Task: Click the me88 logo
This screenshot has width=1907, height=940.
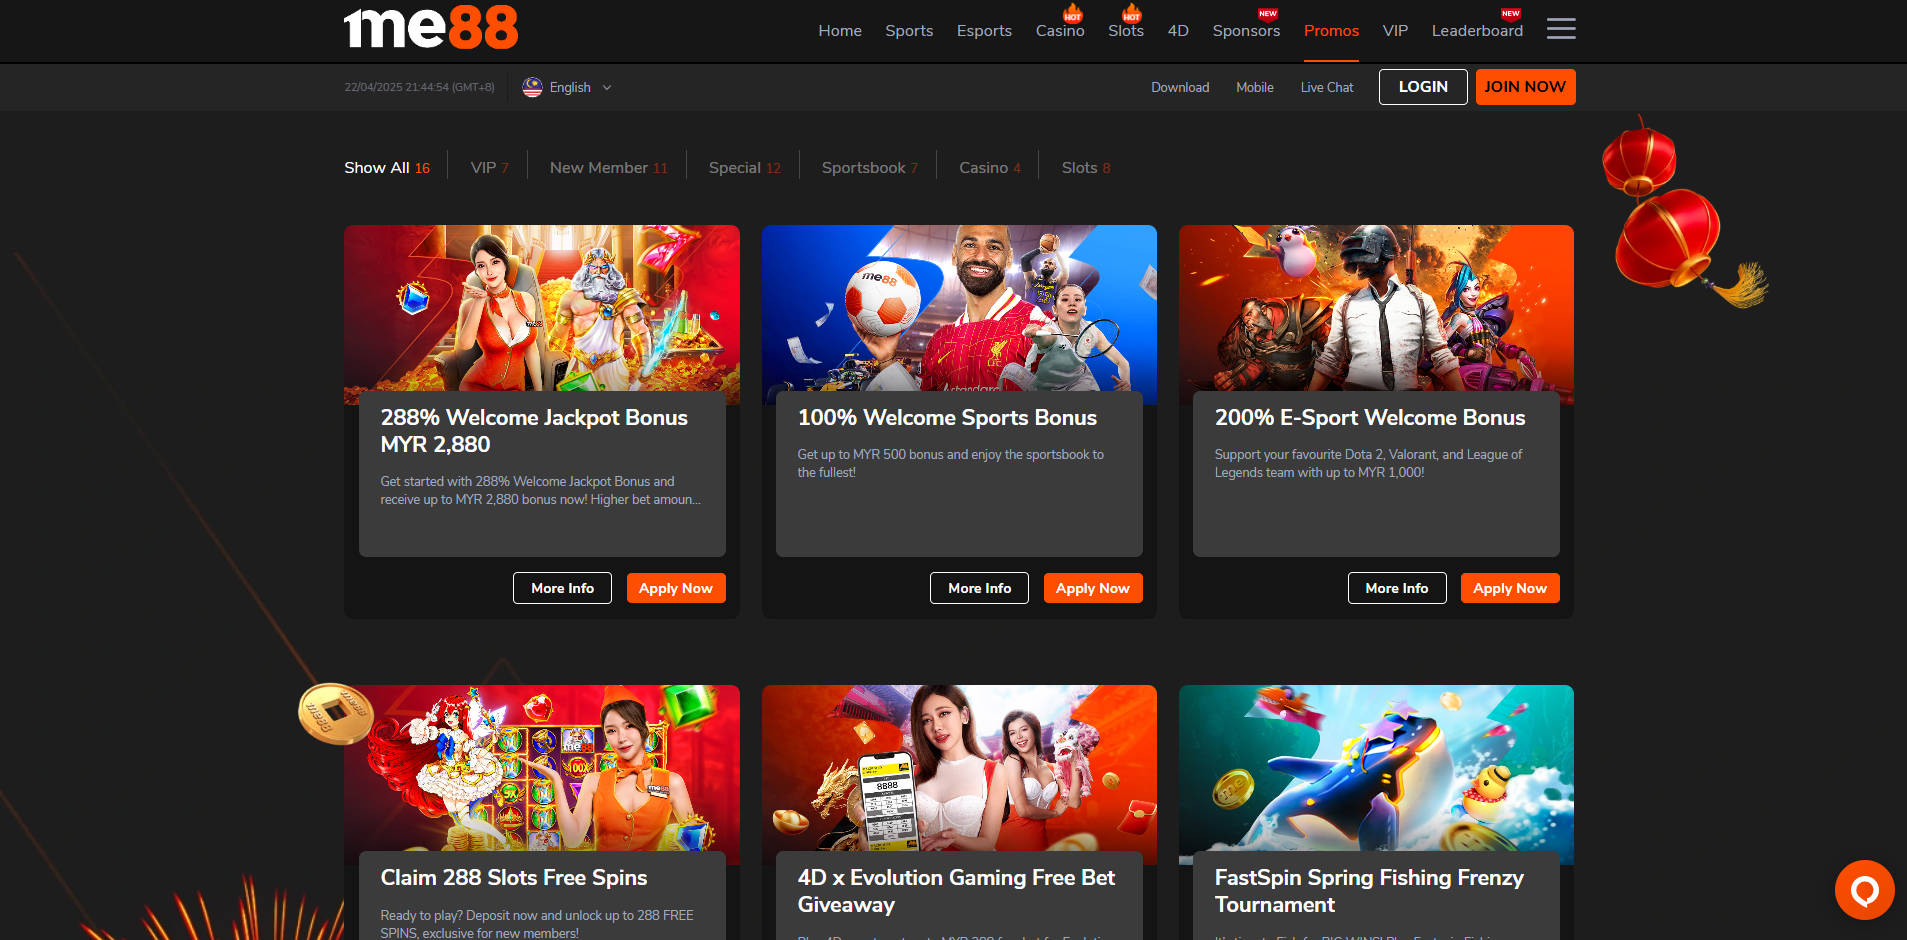Action: tap(430, 28)
